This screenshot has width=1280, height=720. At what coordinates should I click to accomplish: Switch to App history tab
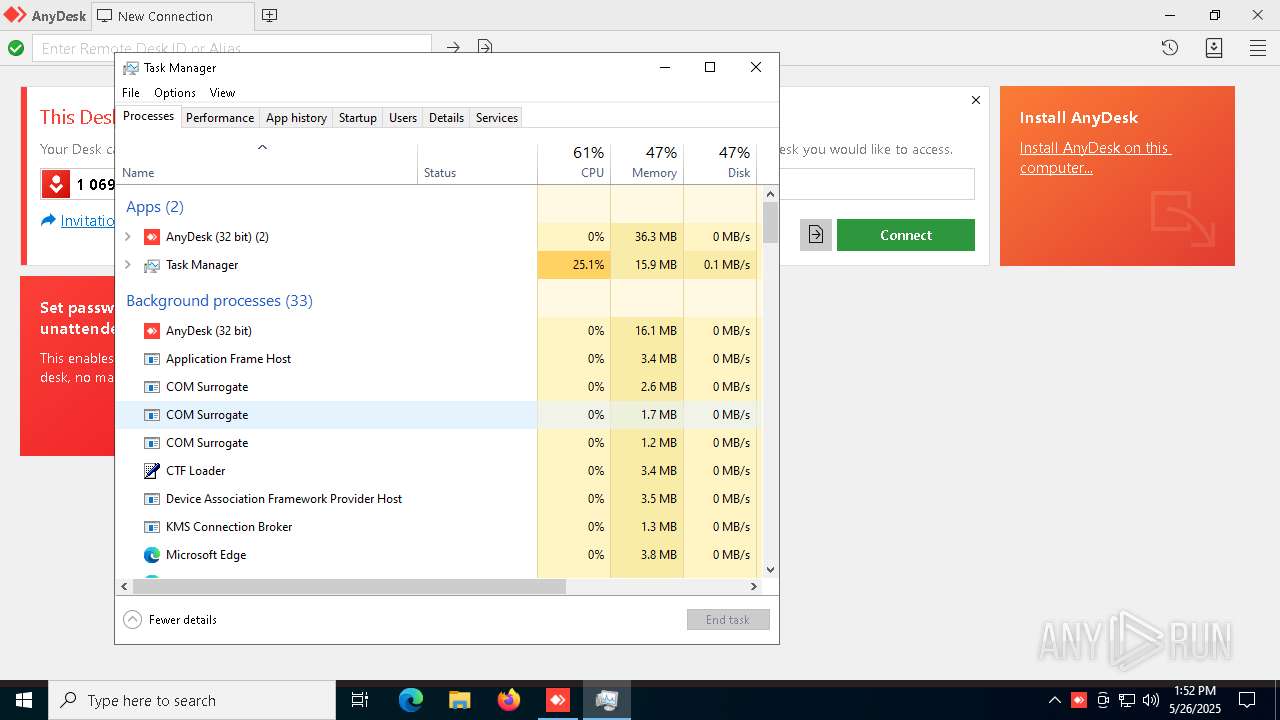click(x=296, y=118)
